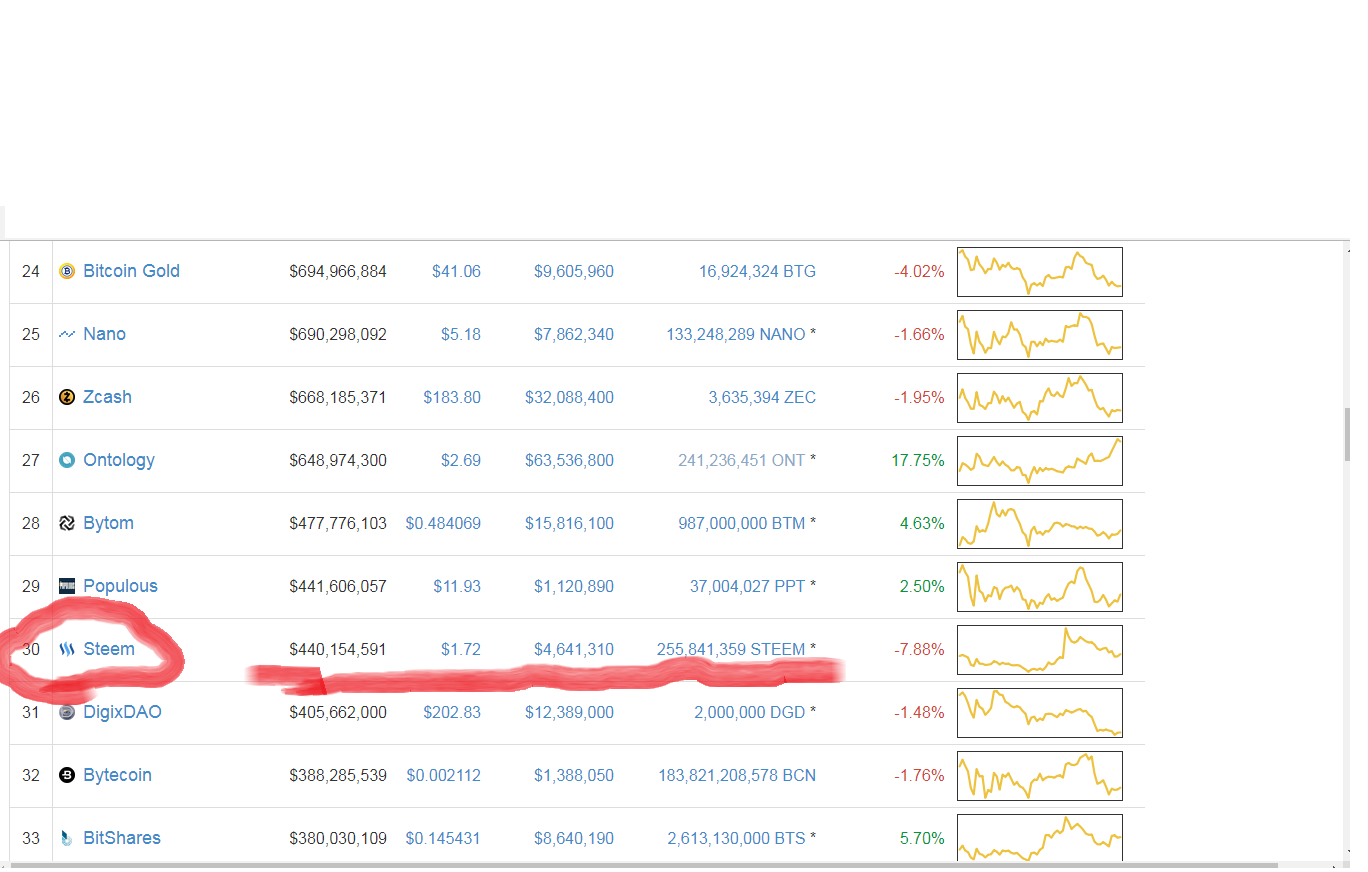Image resolution: width=1368 pixels, height=872 pixels.
Task: Click Zcash volume $32,088,400
Action: click(x=570, y=397)
